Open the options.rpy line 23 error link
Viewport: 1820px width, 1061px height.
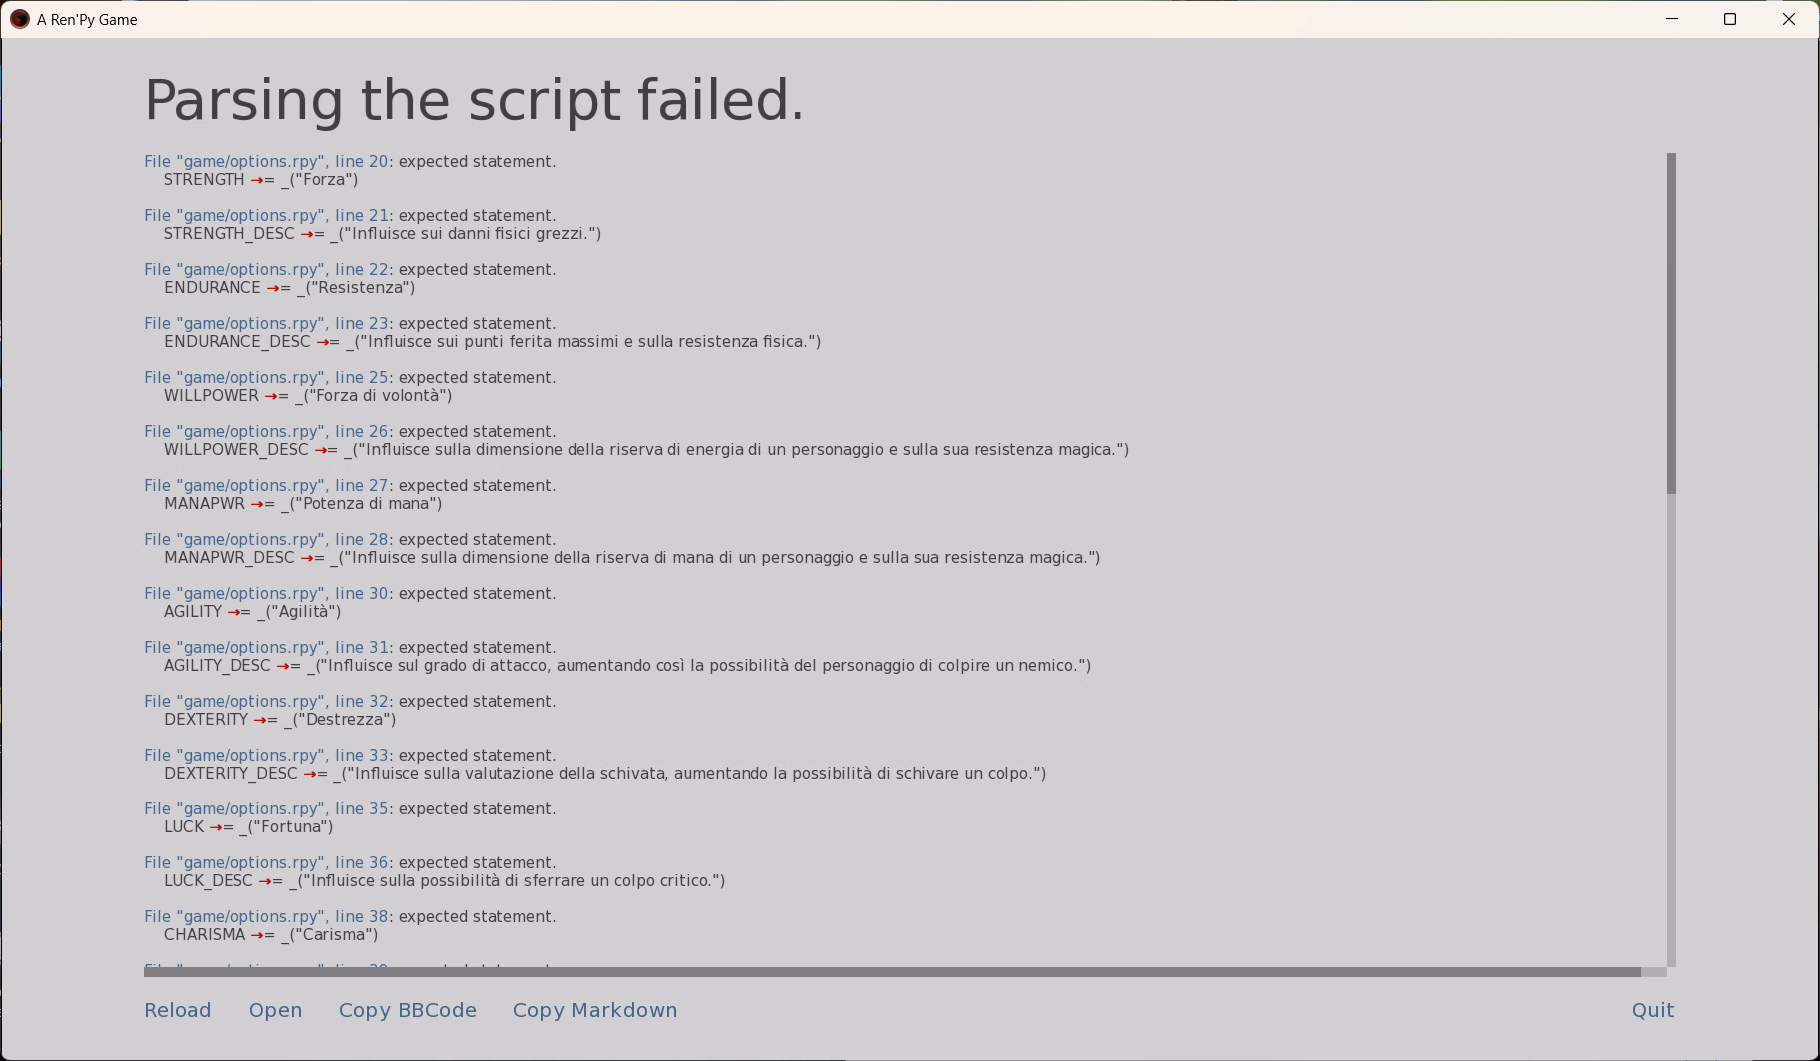(266, 323)
